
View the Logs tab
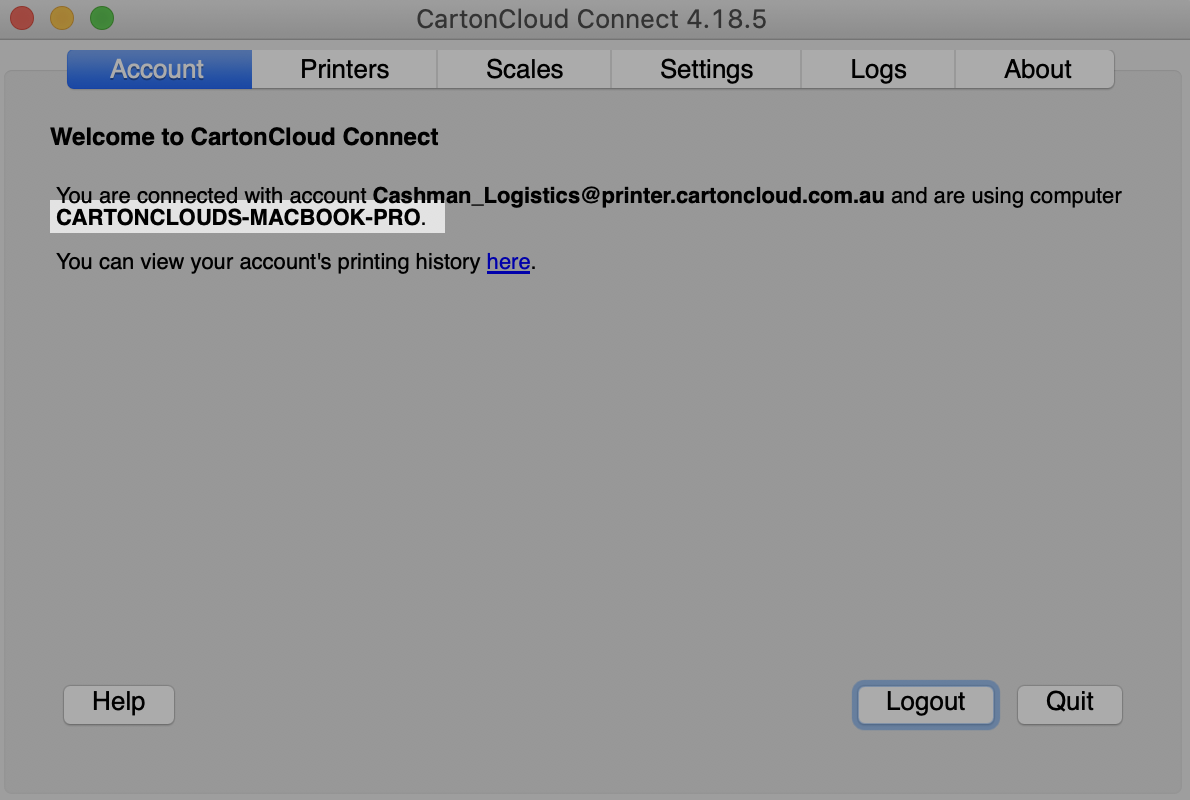click(x=878, y=69)
